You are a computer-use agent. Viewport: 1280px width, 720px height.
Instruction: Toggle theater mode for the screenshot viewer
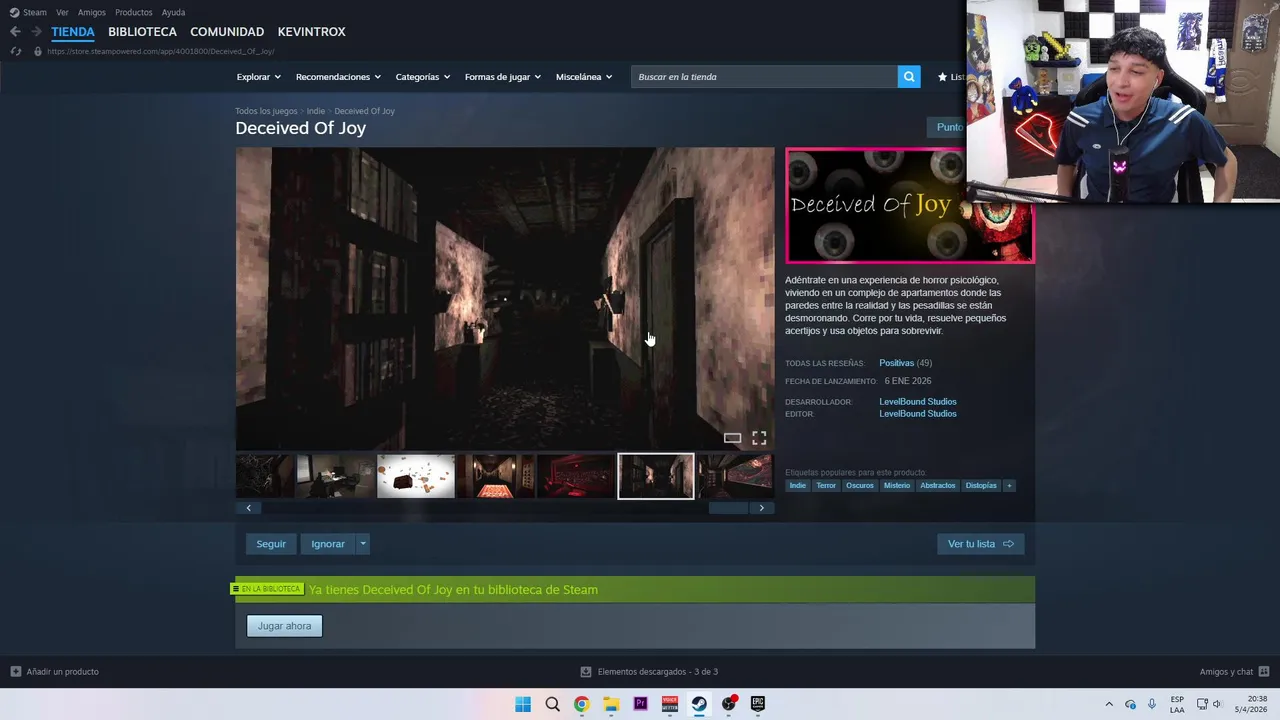pos(732,438)
